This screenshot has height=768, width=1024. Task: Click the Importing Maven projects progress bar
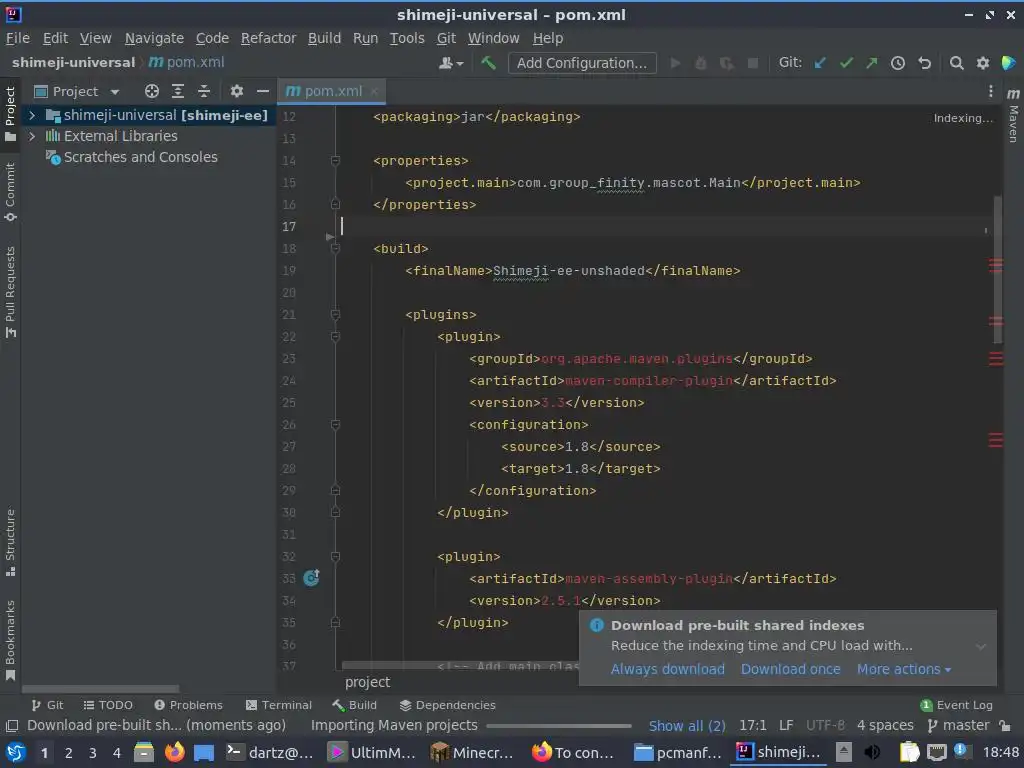pyautogui.click(x=559, y=726)
